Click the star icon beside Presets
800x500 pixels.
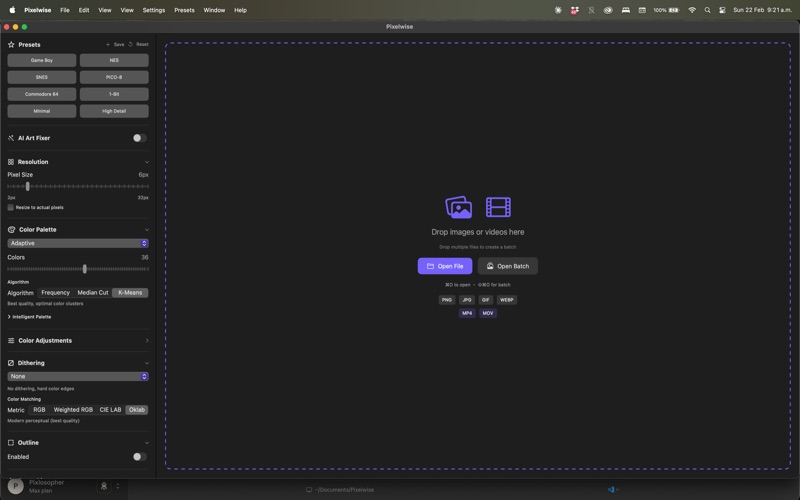coord(11,44)
